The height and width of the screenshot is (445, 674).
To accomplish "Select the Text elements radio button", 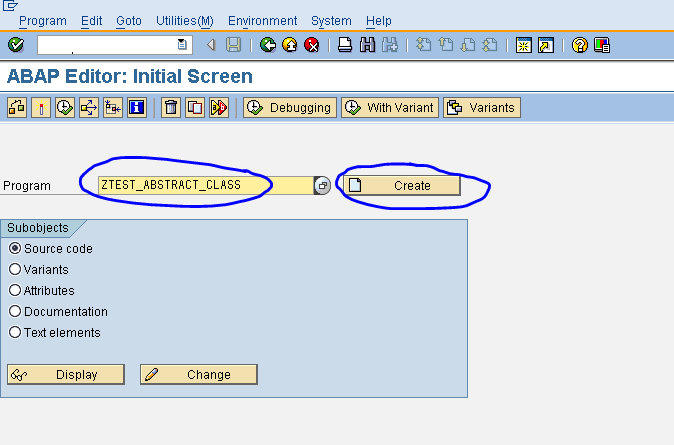I will (15, 332).
